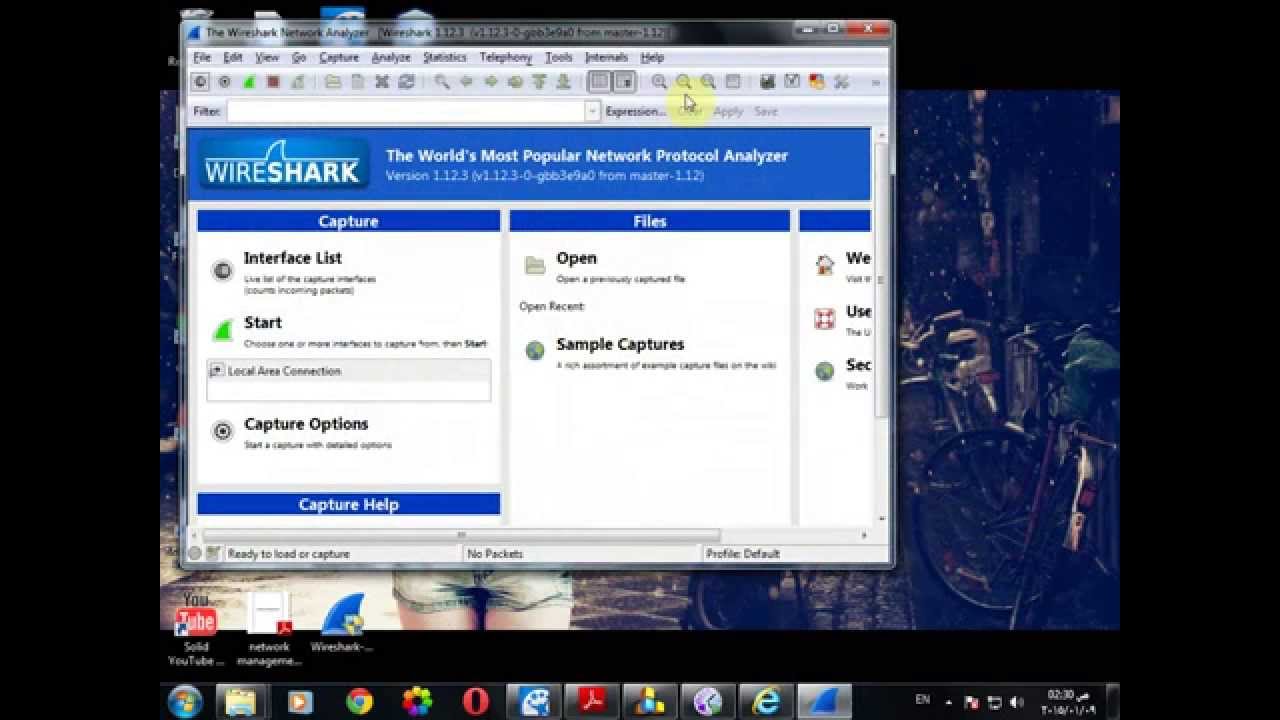Screen dimensions: 1280x720
Task: Open the View menu
Action: [267, 58]
